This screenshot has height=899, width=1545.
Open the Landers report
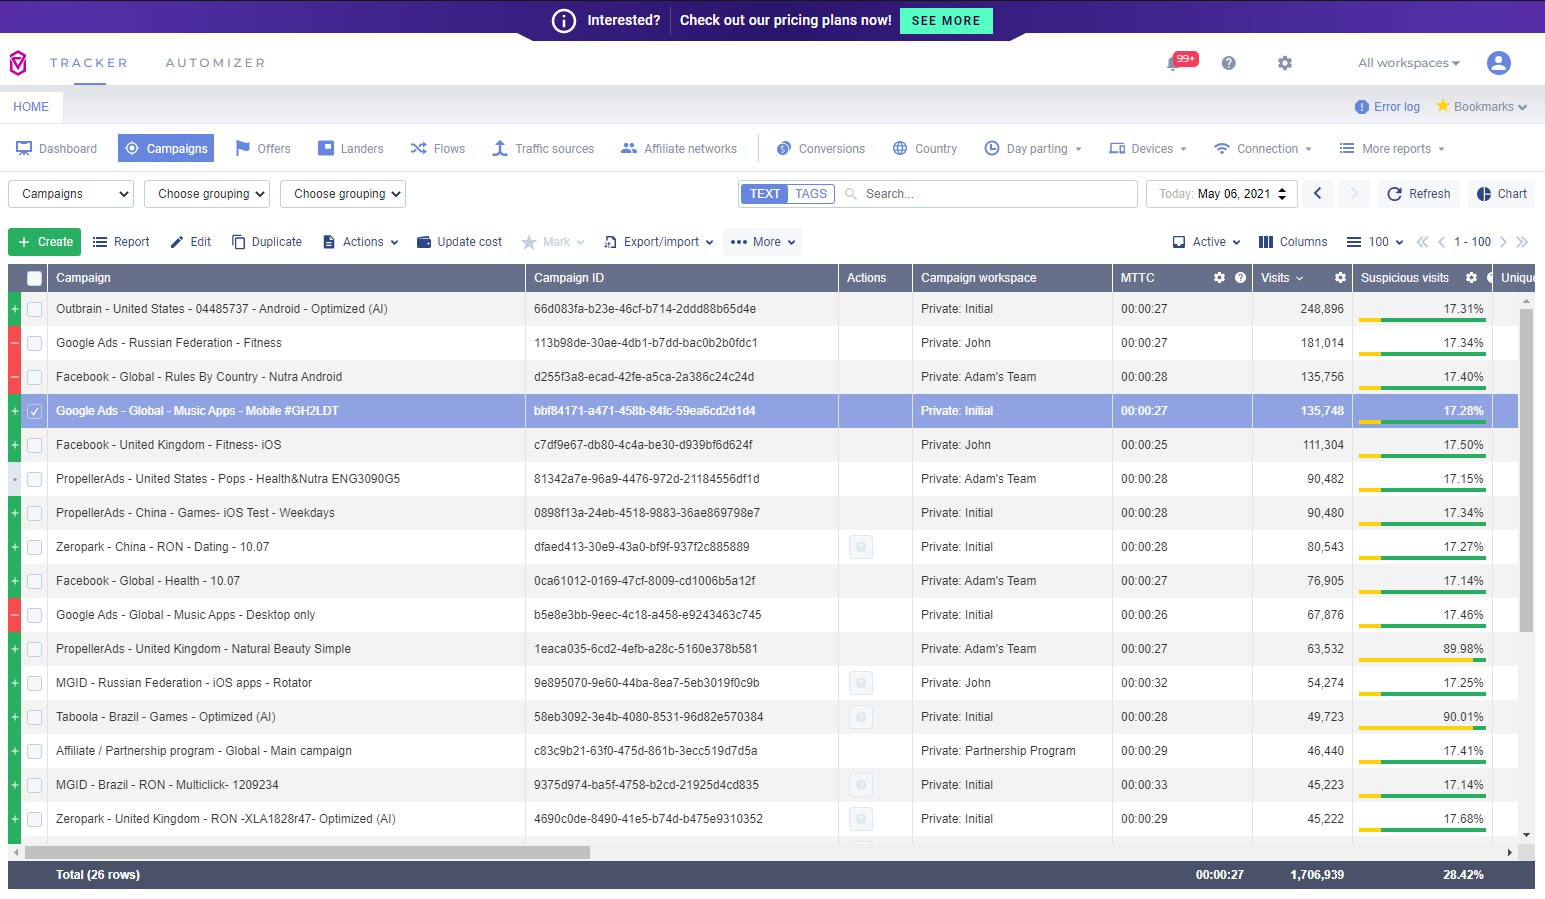[x=351, y=149]
